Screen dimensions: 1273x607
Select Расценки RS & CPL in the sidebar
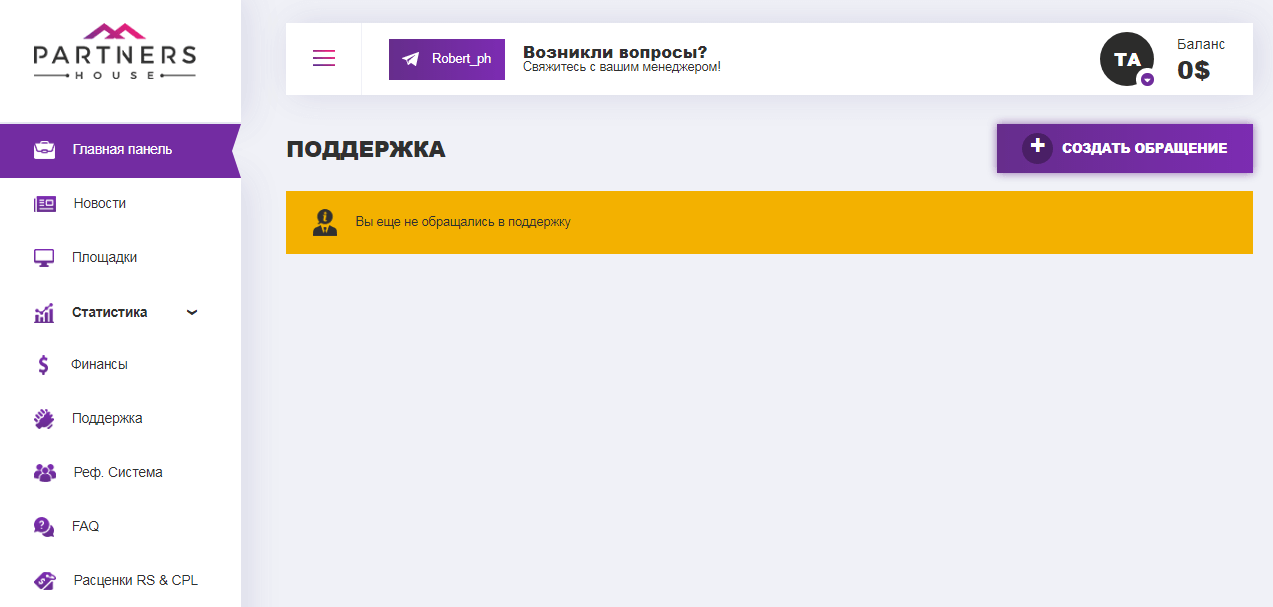point(133,579)
